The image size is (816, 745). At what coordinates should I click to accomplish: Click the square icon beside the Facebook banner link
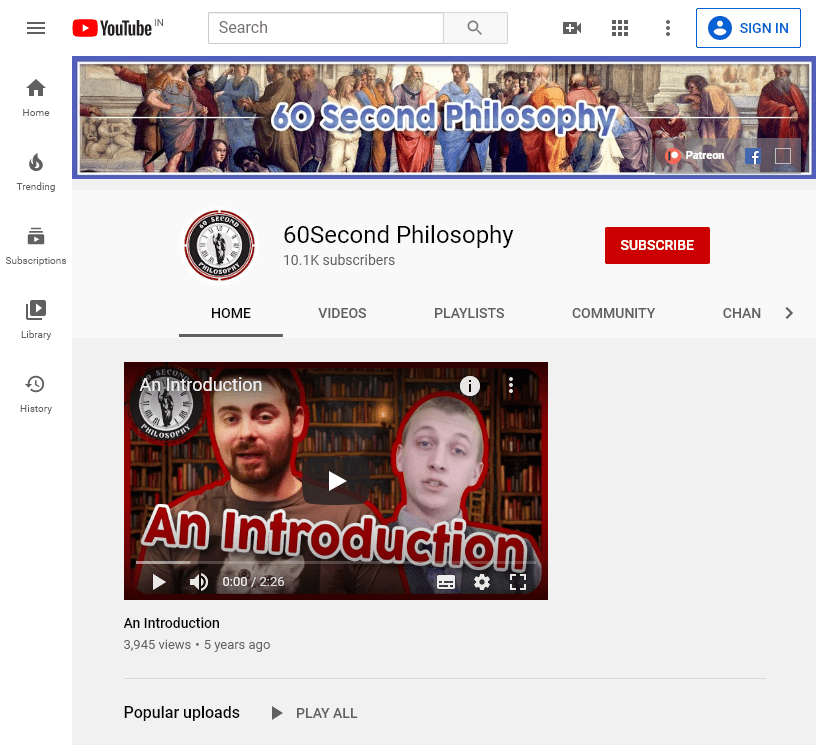pyautogui.click(x=783, y=156)
